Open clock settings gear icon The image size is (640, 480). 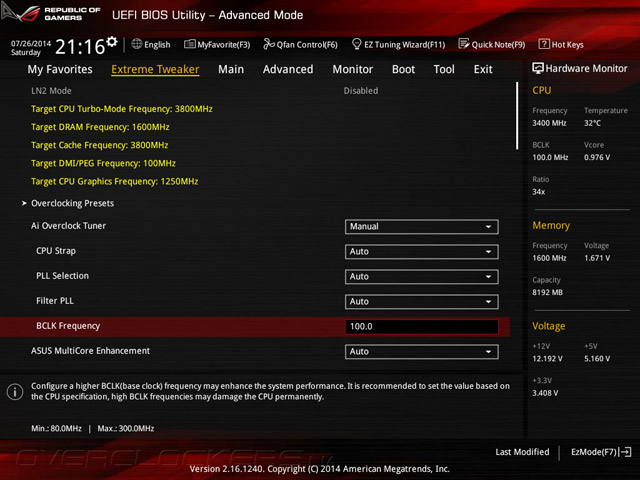point(112,42)
